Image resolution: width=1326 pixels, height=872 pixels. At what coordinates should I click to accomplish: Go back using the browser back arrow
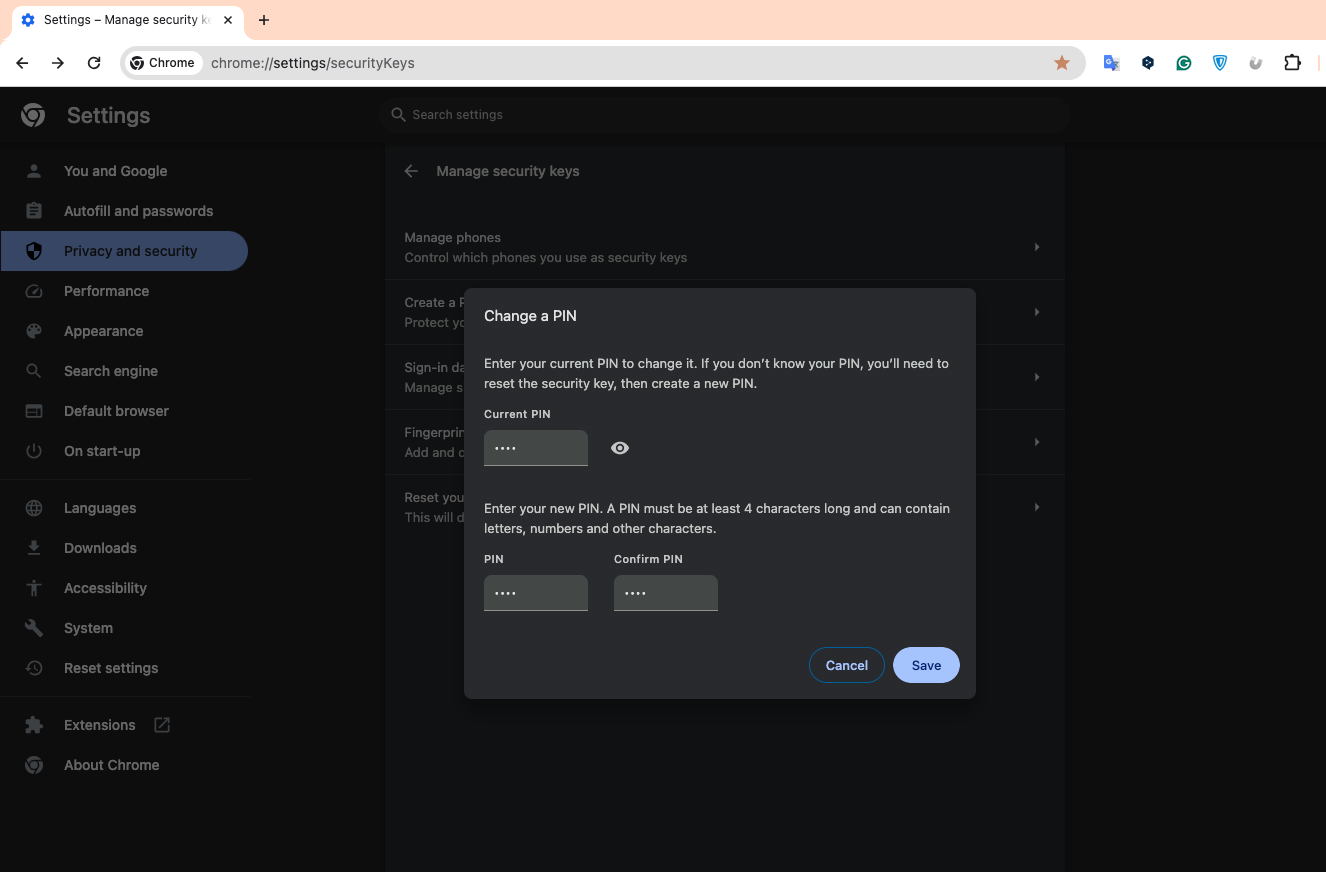(x=22, y=63)
